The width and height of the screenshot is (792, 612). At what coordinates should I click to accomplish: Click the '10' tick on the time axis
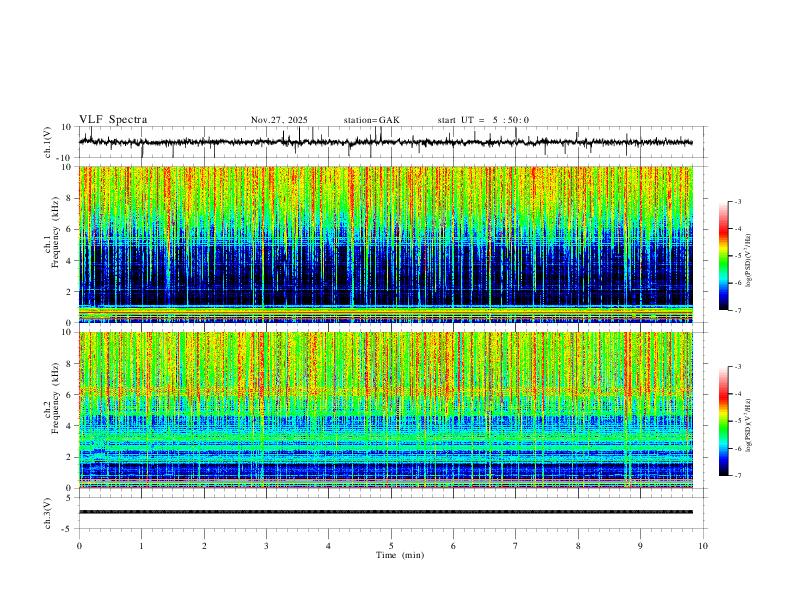(x=703, y=546)
